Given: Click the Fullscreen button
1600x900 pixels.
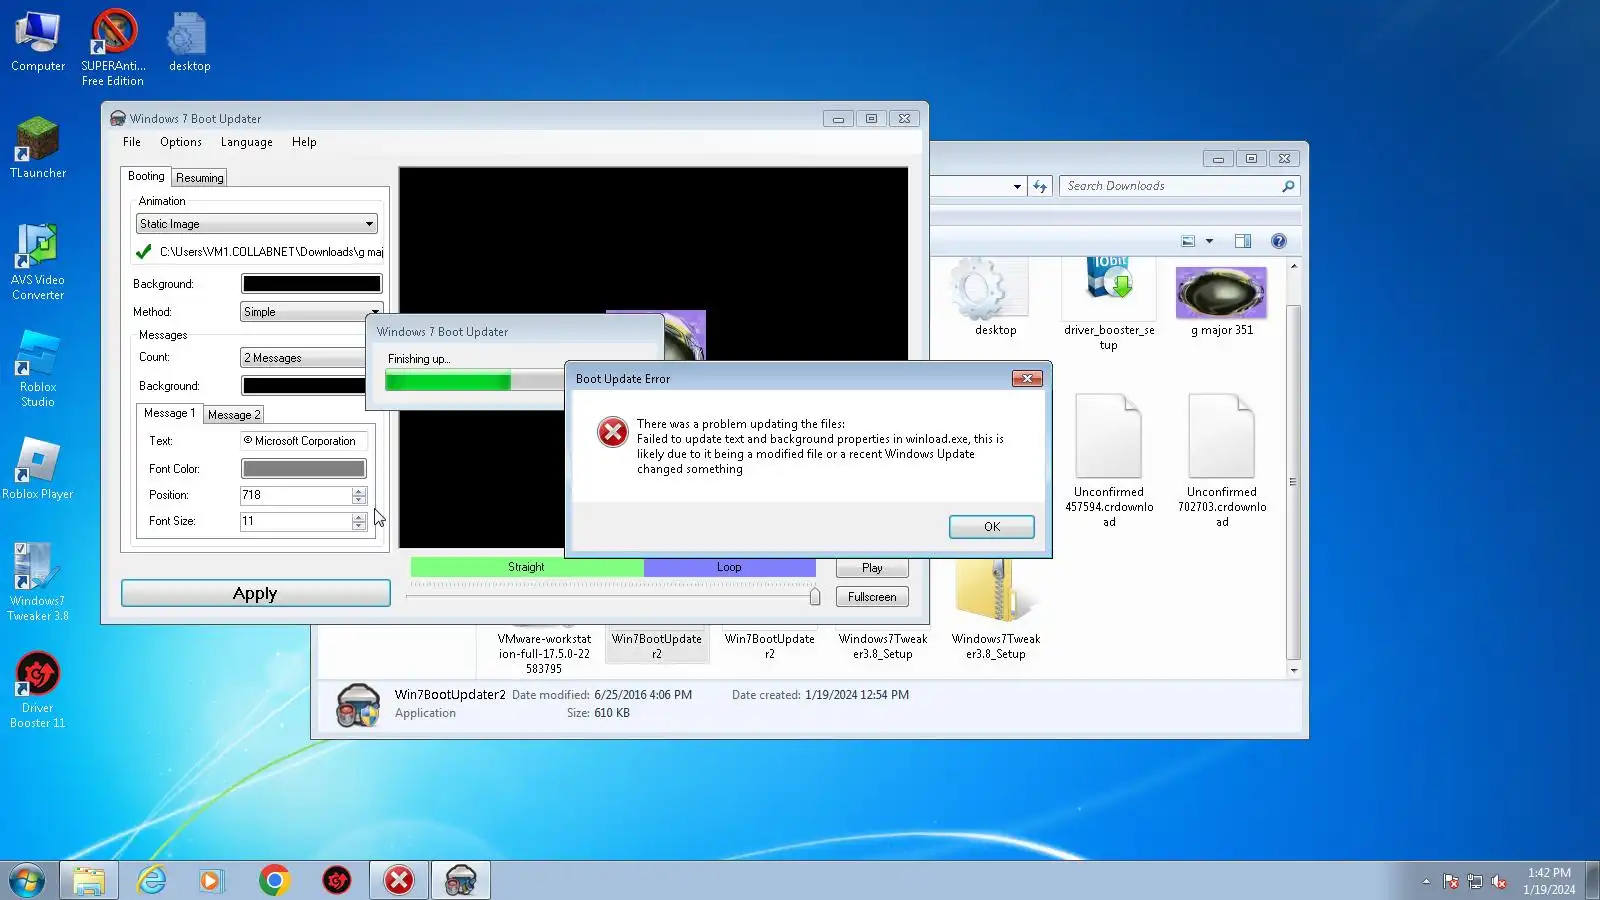Looking at the screenshot, I should [872, 597].
